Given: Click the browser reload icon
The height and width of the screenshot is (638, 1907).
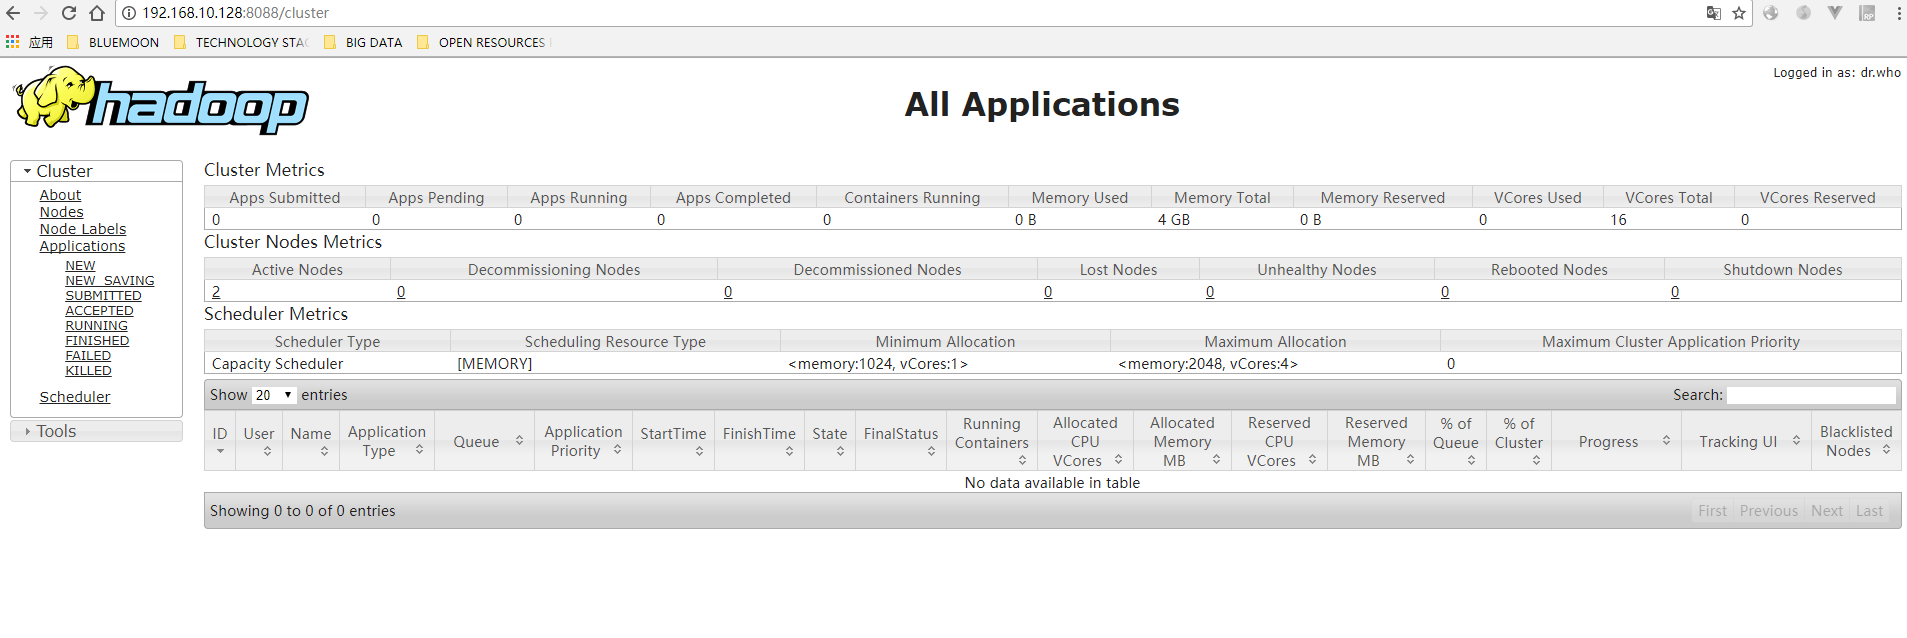Looking at the screenshot, I should pos(69,13).
